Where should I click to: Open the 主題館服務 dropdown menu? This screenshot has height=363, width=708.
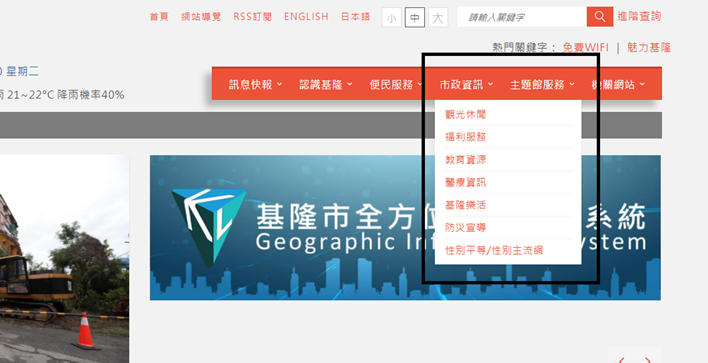click(x=542, y=84)
